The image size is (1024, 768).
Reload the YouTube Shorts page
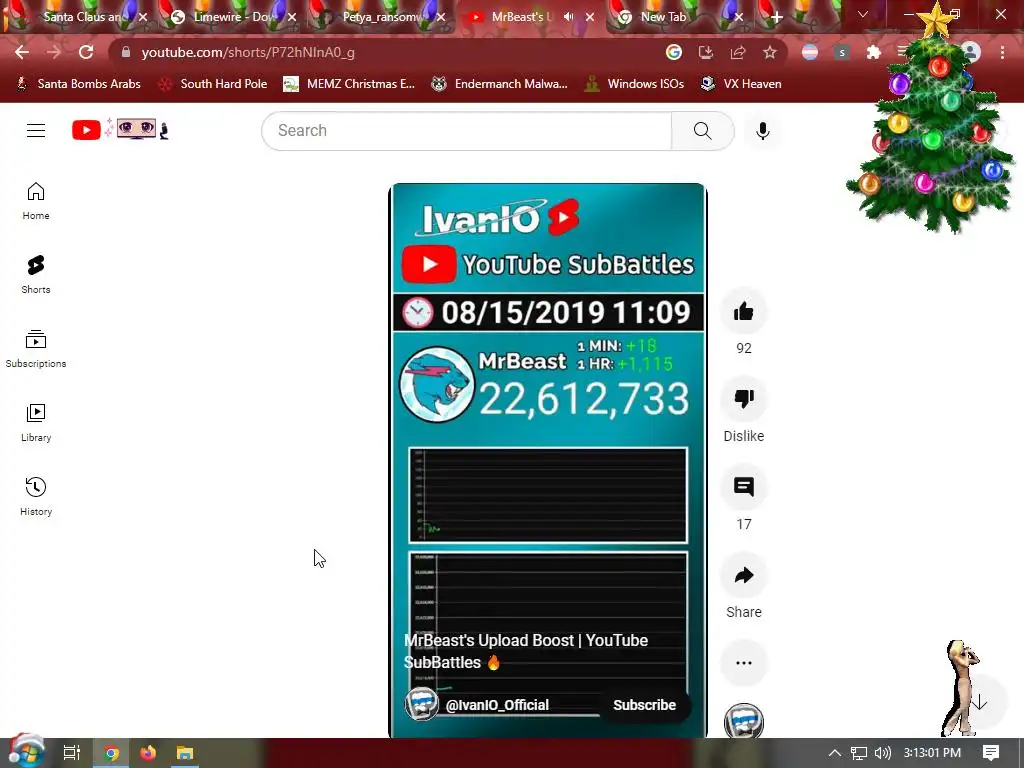tap(86, 52)
